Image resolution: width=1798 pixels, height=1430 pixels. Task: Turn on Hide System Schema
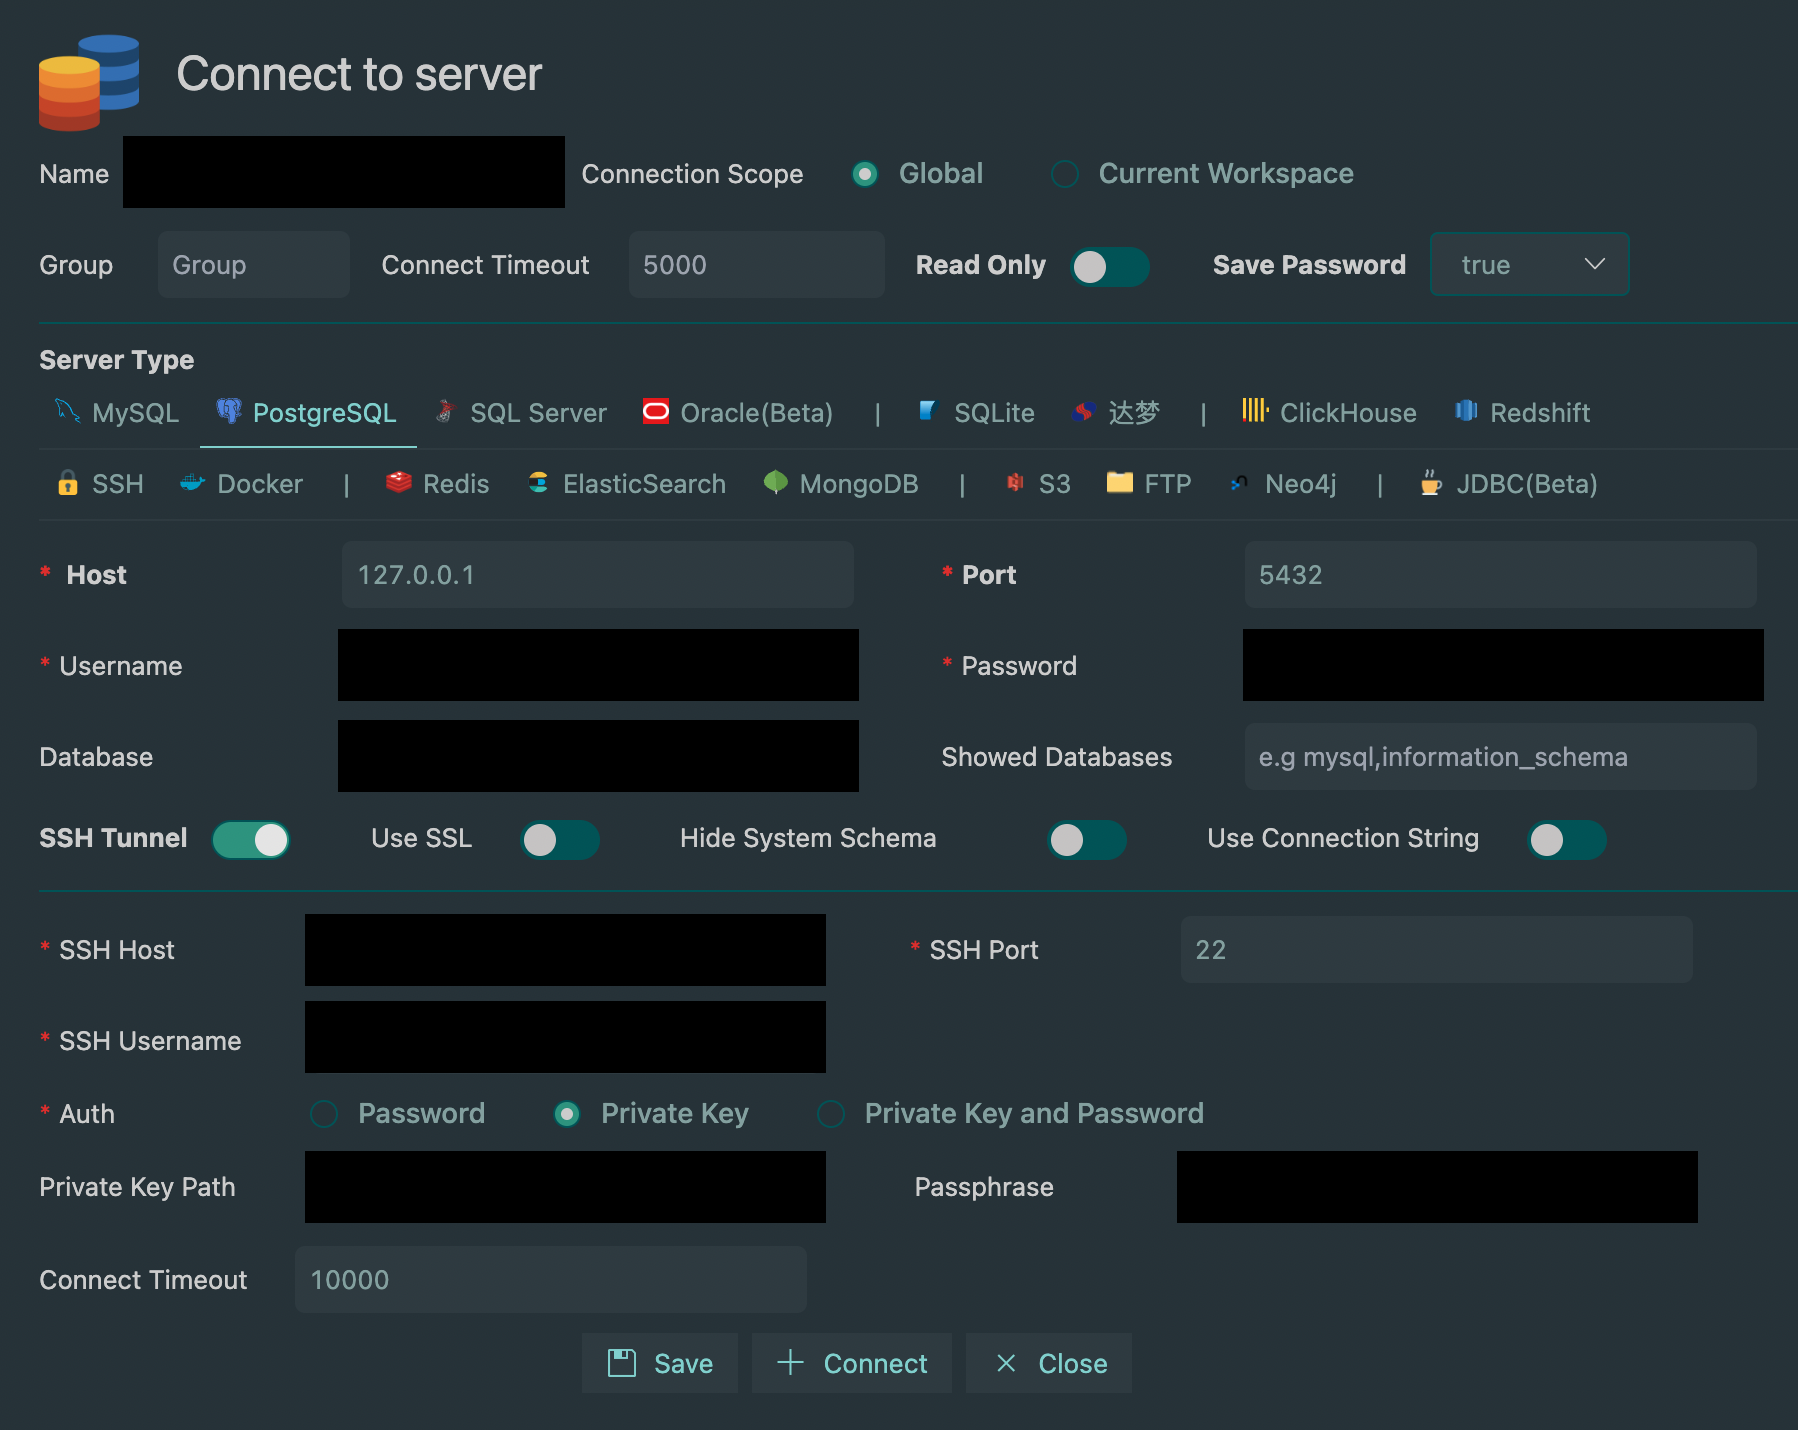tap(1087, 840)
